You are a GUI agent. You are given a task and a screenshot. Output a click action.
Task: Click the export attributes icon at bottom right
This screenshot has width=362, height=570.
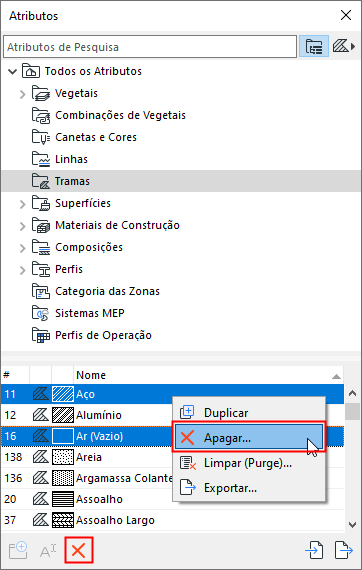coord(344,550)
